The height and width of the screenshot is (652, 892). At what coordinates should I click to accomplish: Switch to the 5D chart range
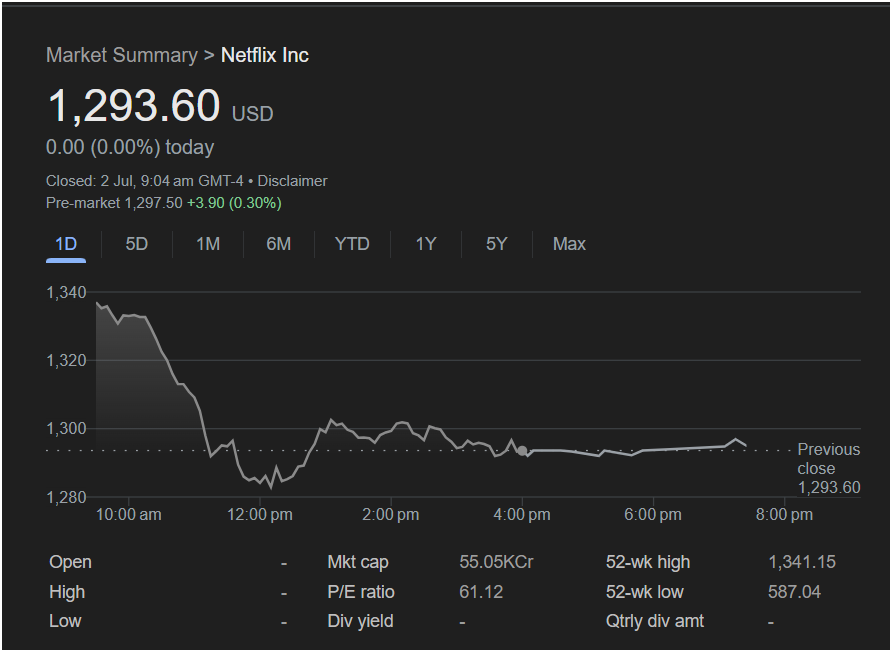pos(137,244)
